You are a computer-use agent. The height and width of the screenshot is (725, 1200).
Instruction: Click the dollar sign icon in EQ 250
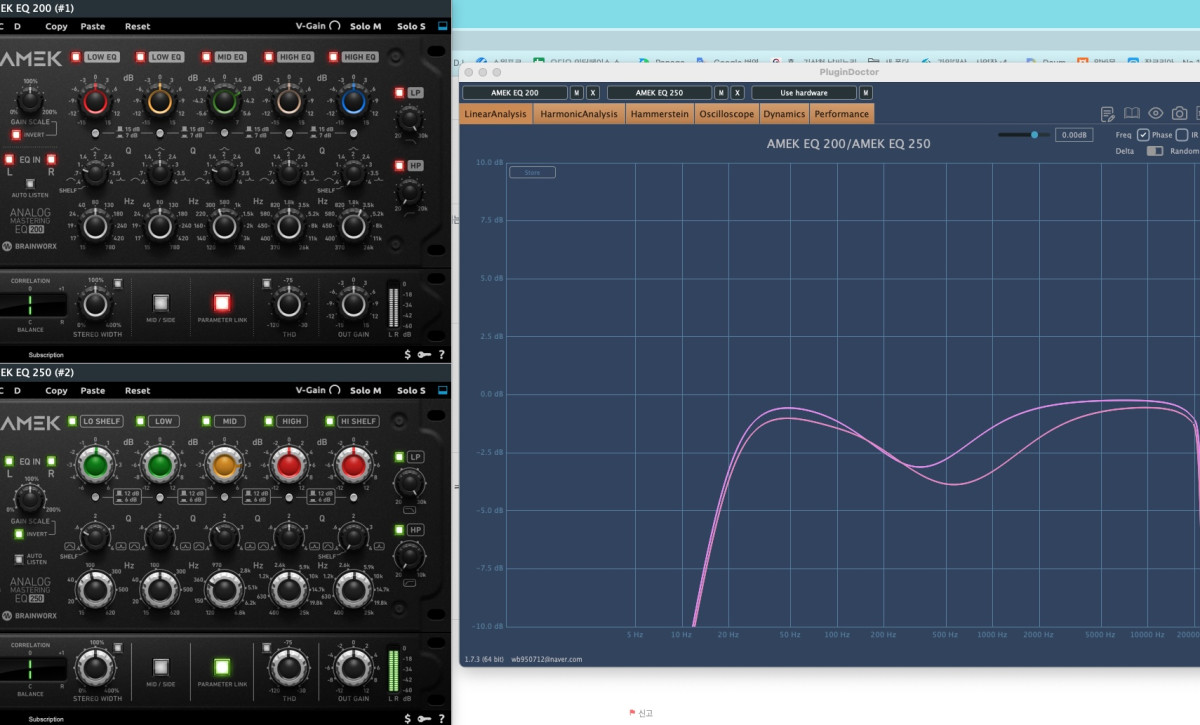point(407,718)
